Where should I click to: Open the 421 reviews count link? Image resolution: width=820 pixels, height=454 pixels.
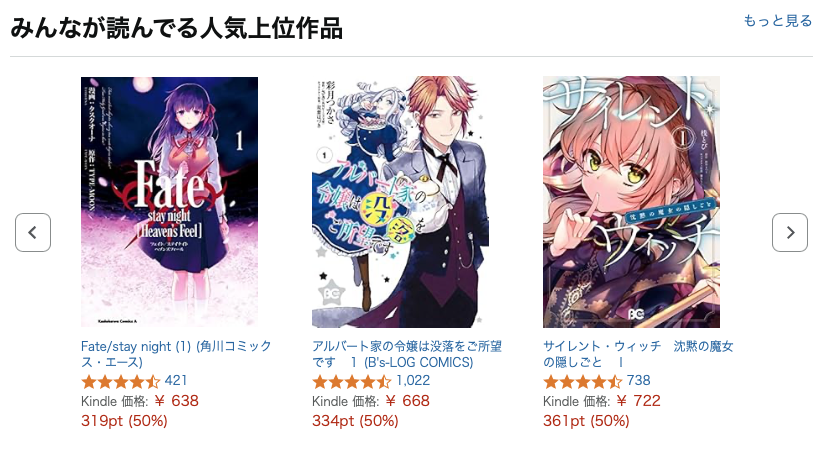(x=176, y=381)
